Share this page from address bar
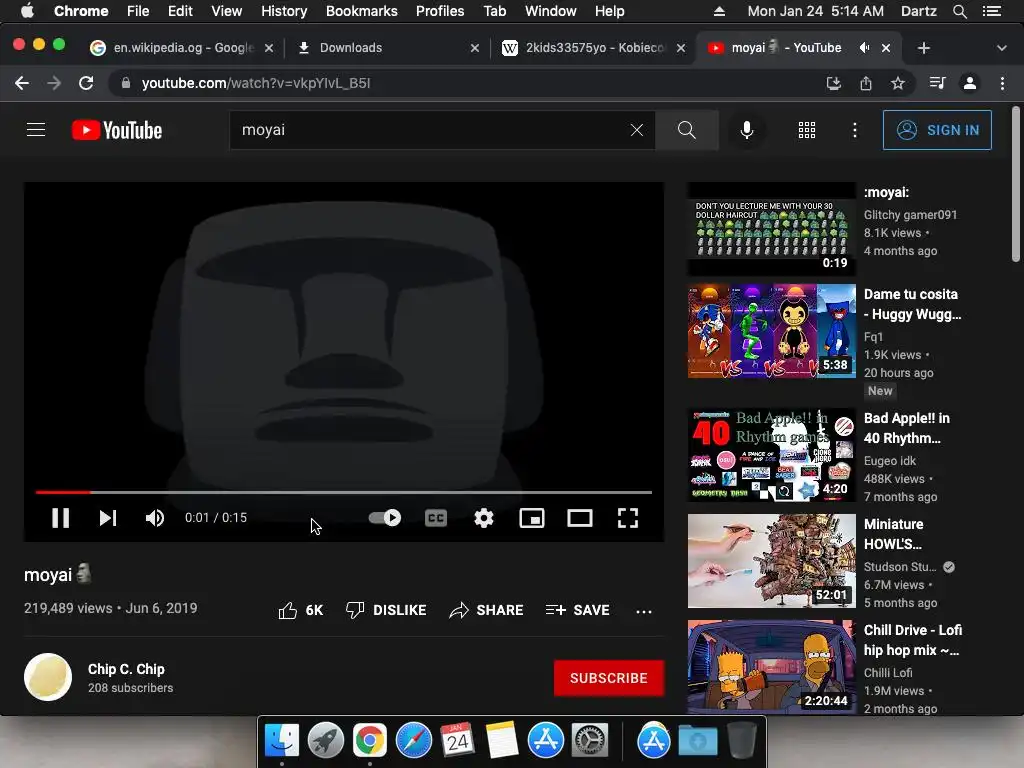This screenshot has height=768, width=1024. (865, 83)
